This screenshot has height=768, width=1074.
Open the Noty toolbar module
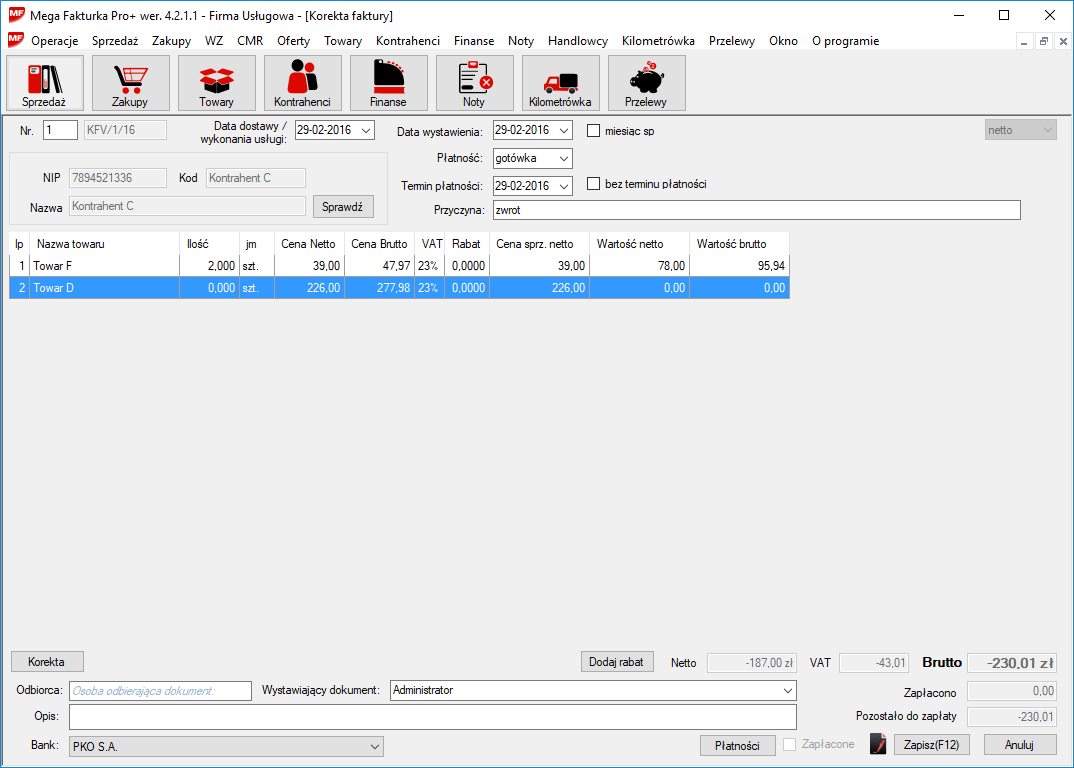tap(474, 83)
